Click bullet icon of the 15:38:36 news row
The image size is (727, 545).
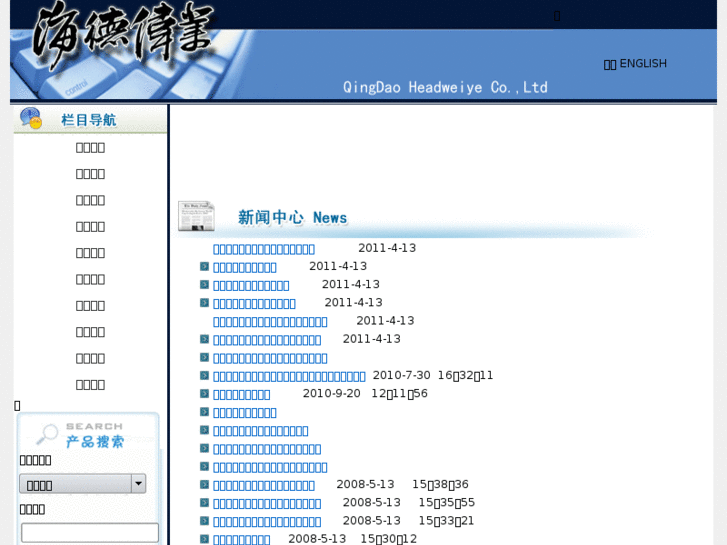[204, 484]
